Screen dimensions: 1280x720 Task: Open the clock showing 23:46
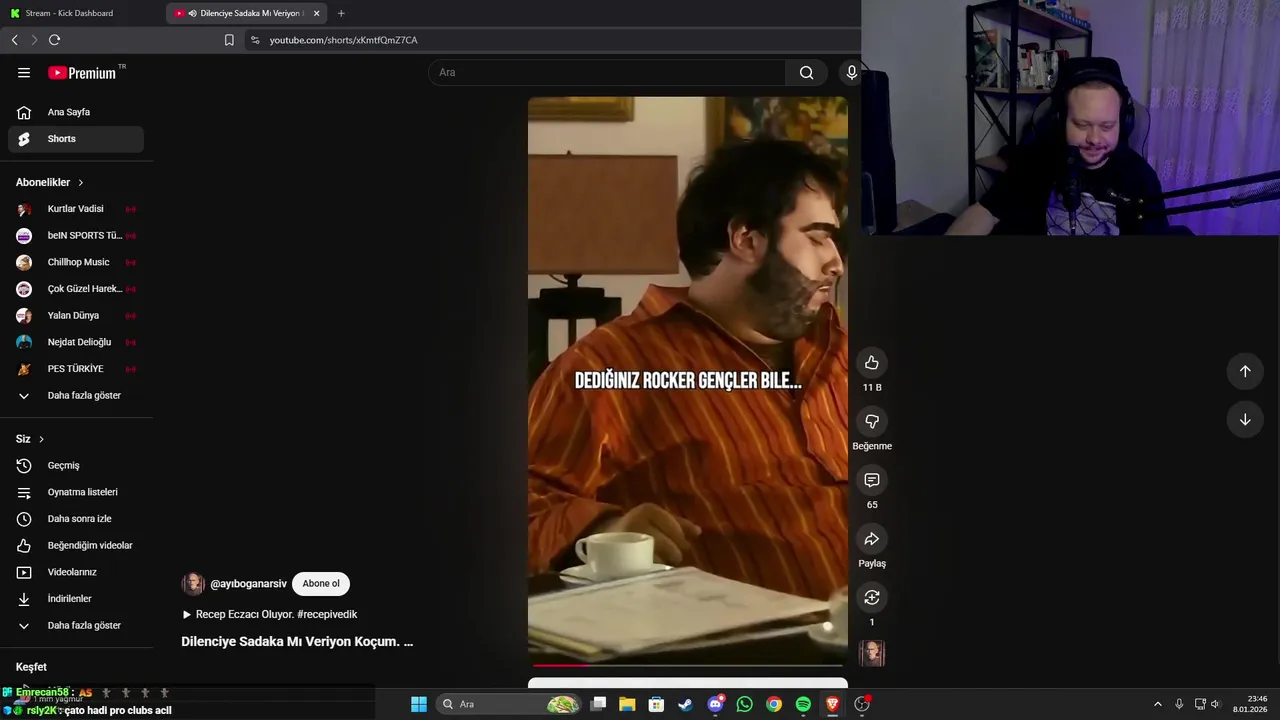point(1250,704)
